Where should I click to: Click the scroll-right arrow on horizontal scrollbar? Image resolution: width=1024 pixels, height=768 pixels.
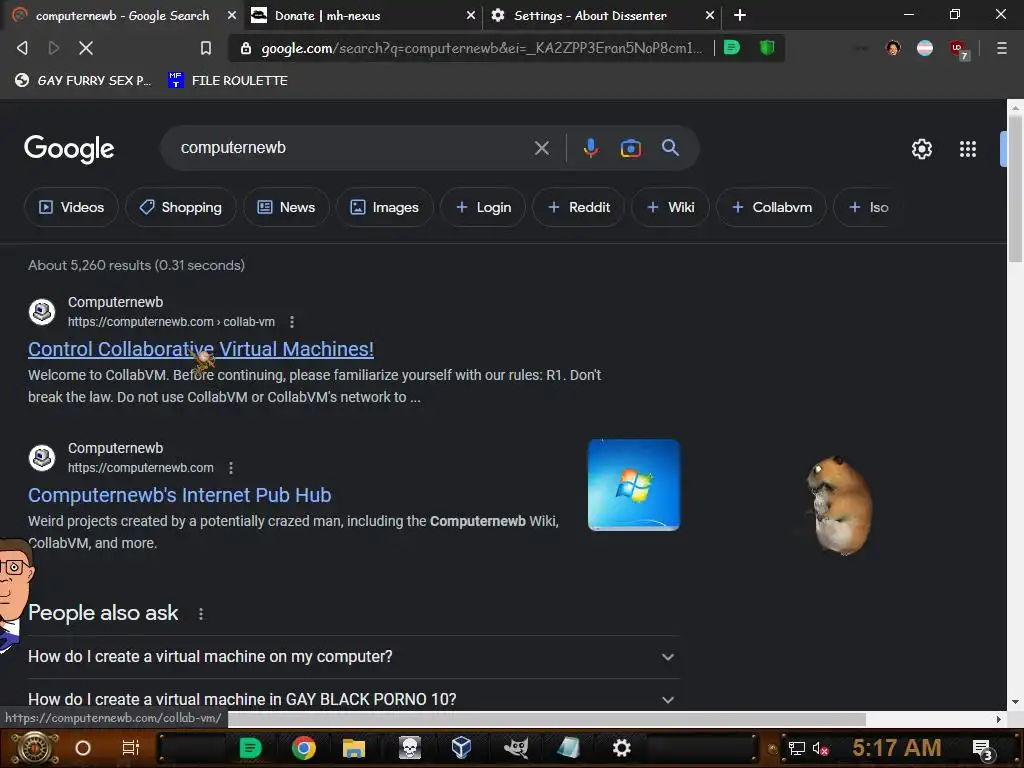tap(998, 719)
